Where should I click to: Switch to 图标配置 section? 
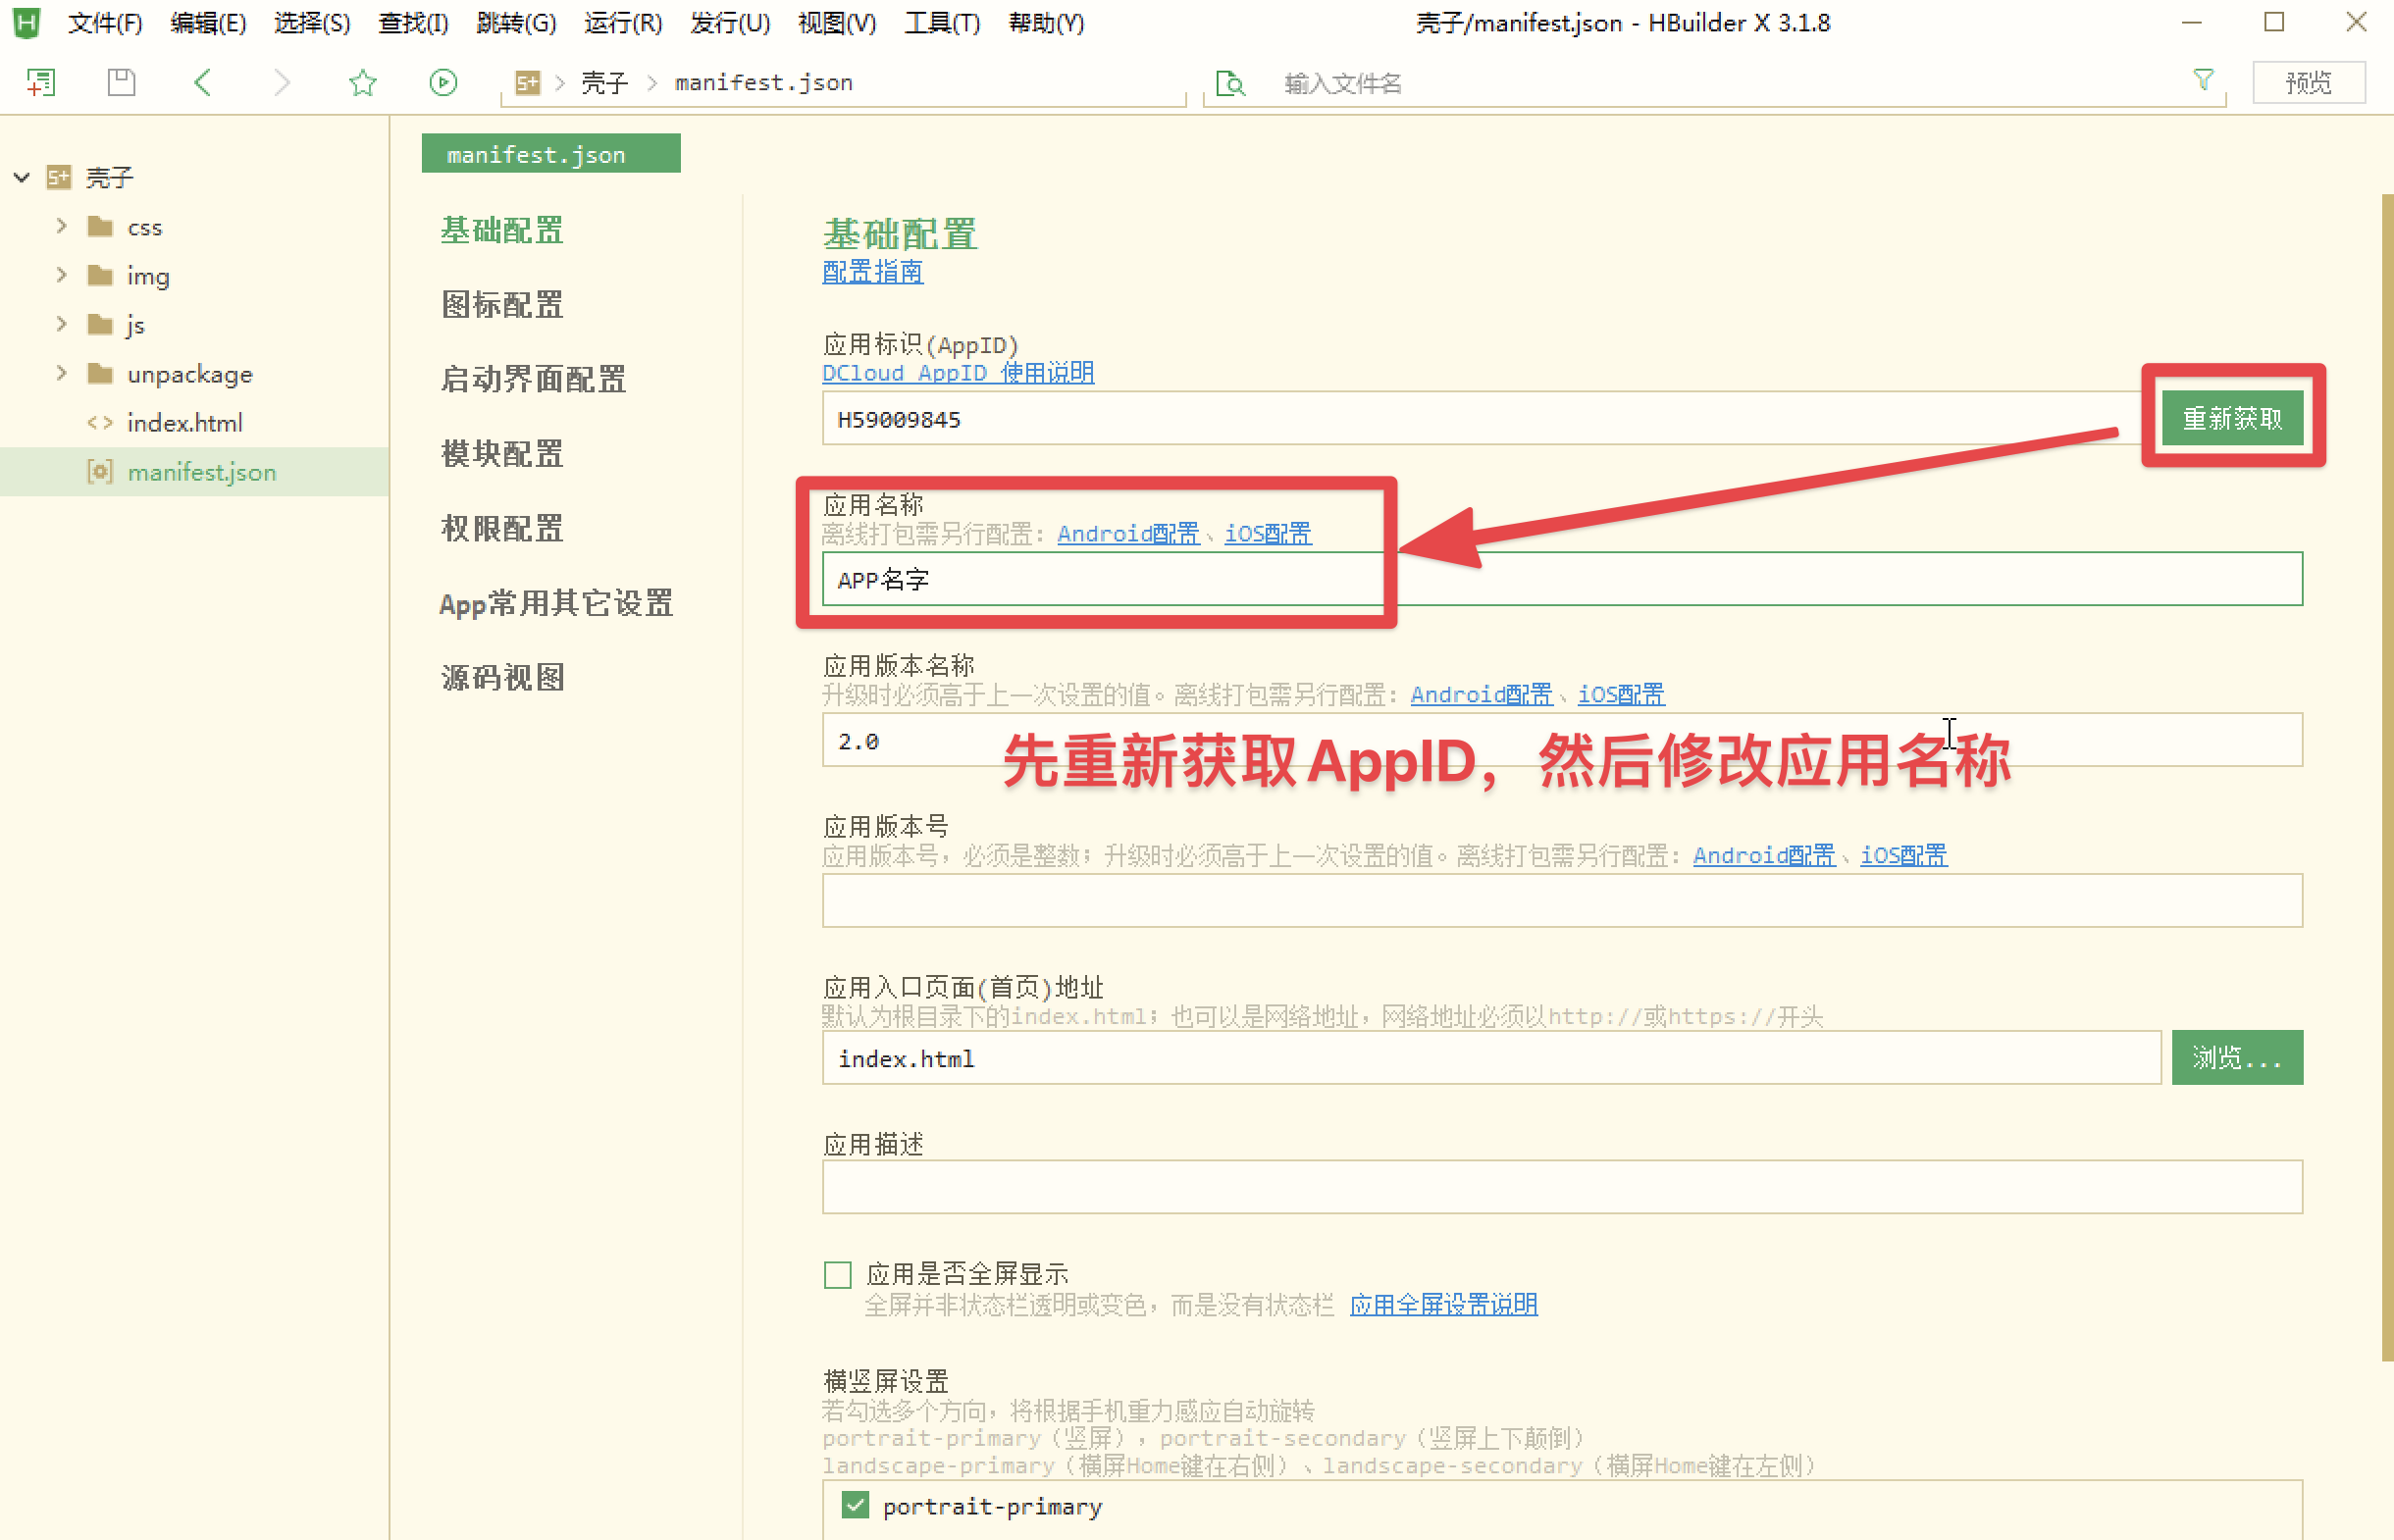click(502, 304)
